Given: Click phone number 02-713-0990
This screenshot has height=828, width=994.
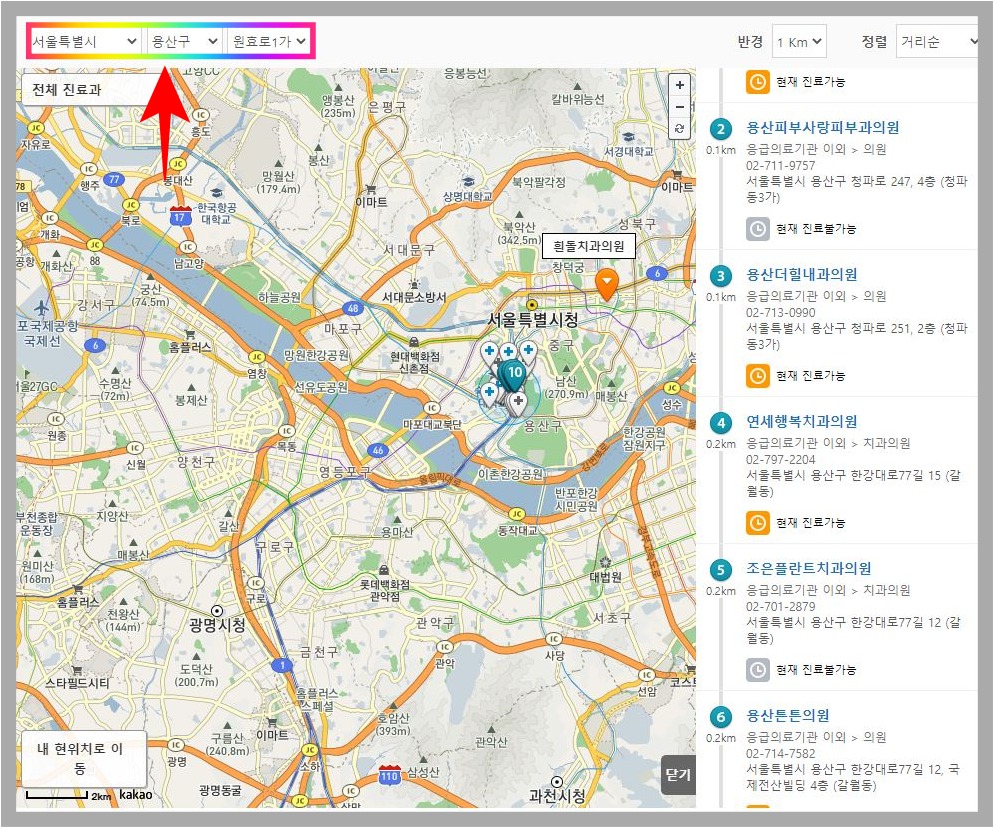Looking at the screenshot, I should coord(780,313).
